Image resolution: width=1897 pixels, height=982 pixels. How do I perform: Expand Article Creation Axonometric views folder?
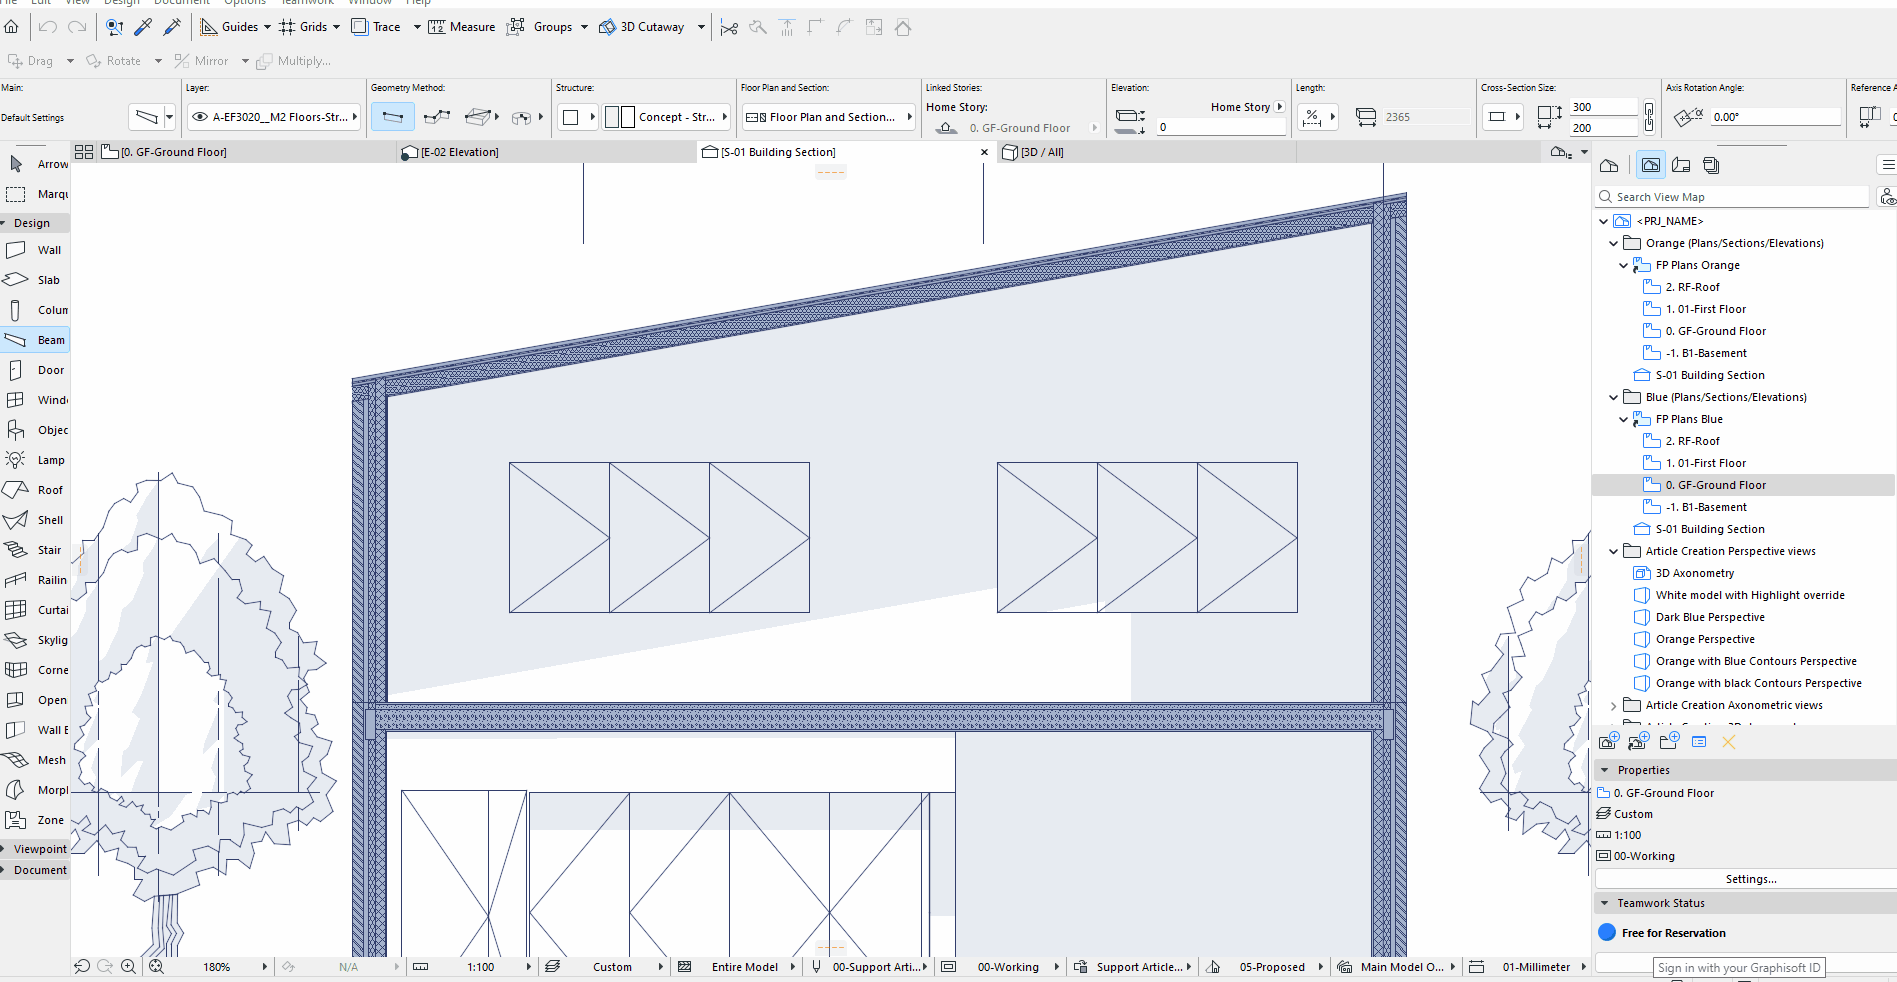(x=1613, y=705)
